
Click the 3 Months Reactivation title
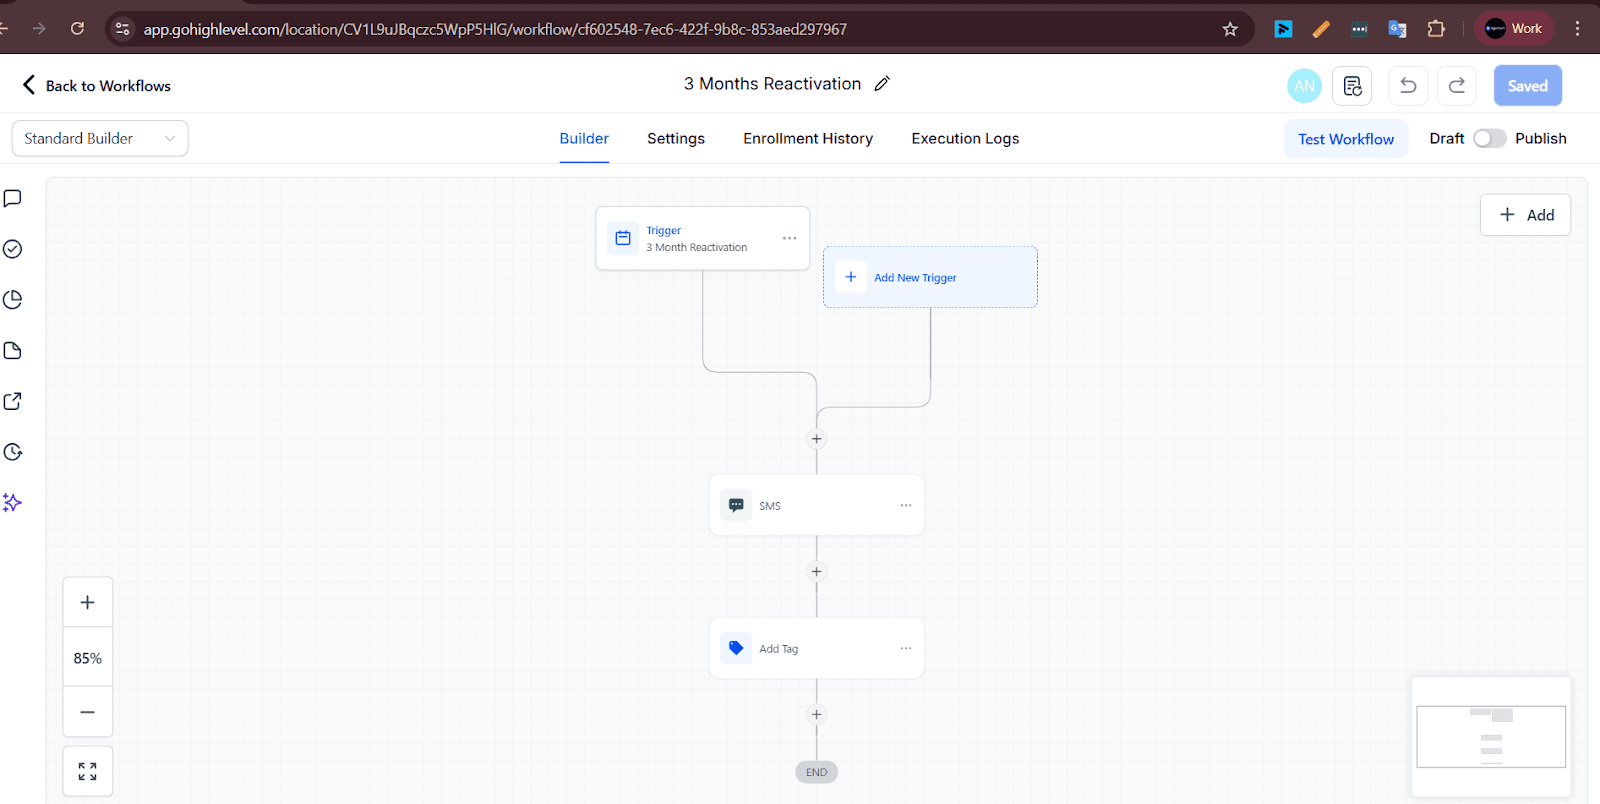tap(772, 84)
